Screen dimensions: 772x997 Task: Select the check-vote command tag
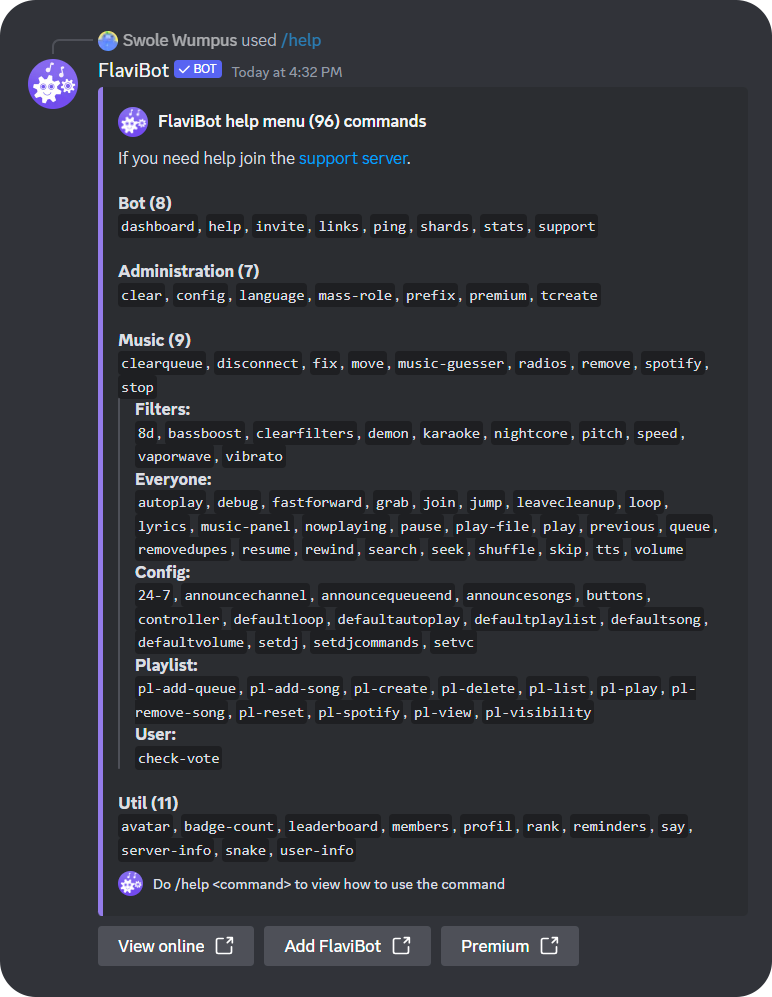pos(178,758)
